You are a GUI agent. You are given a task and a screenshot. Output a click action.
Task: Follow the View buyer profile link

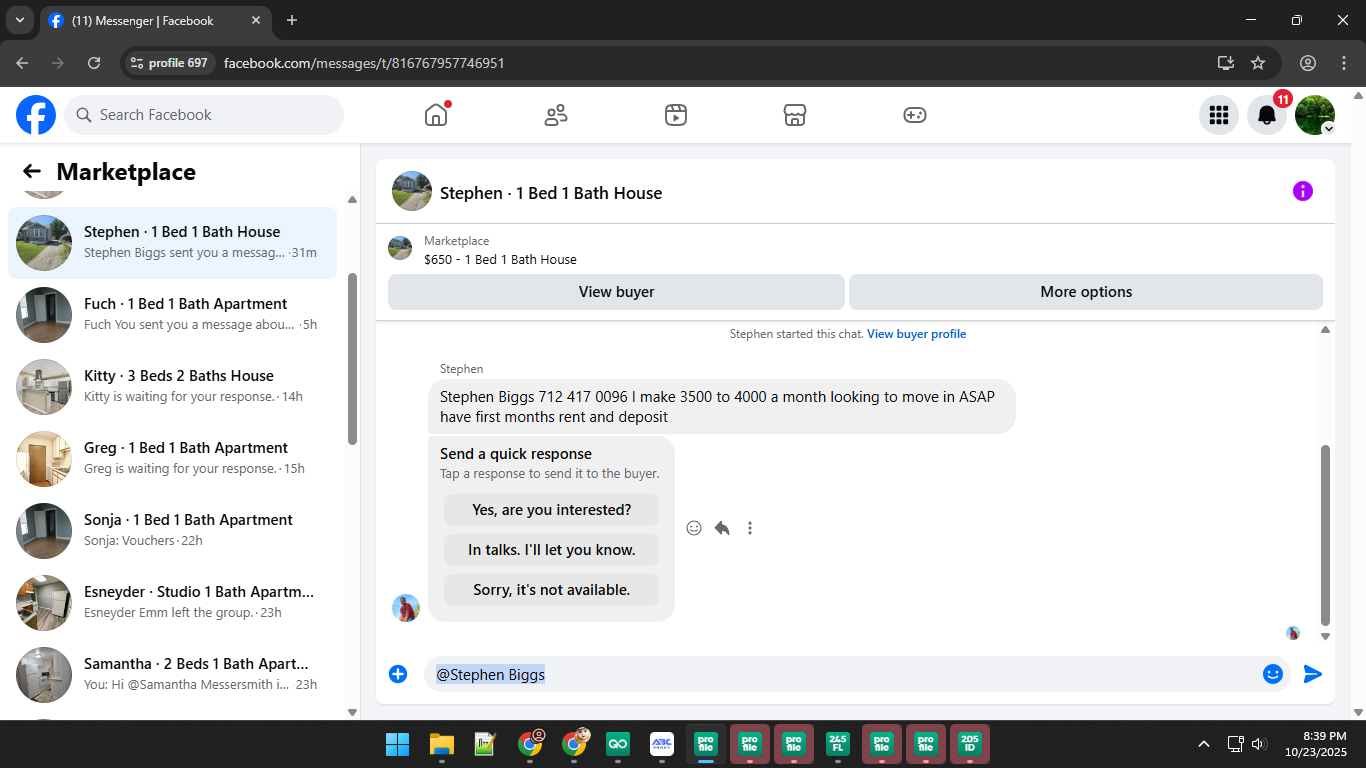pos(916,334)
